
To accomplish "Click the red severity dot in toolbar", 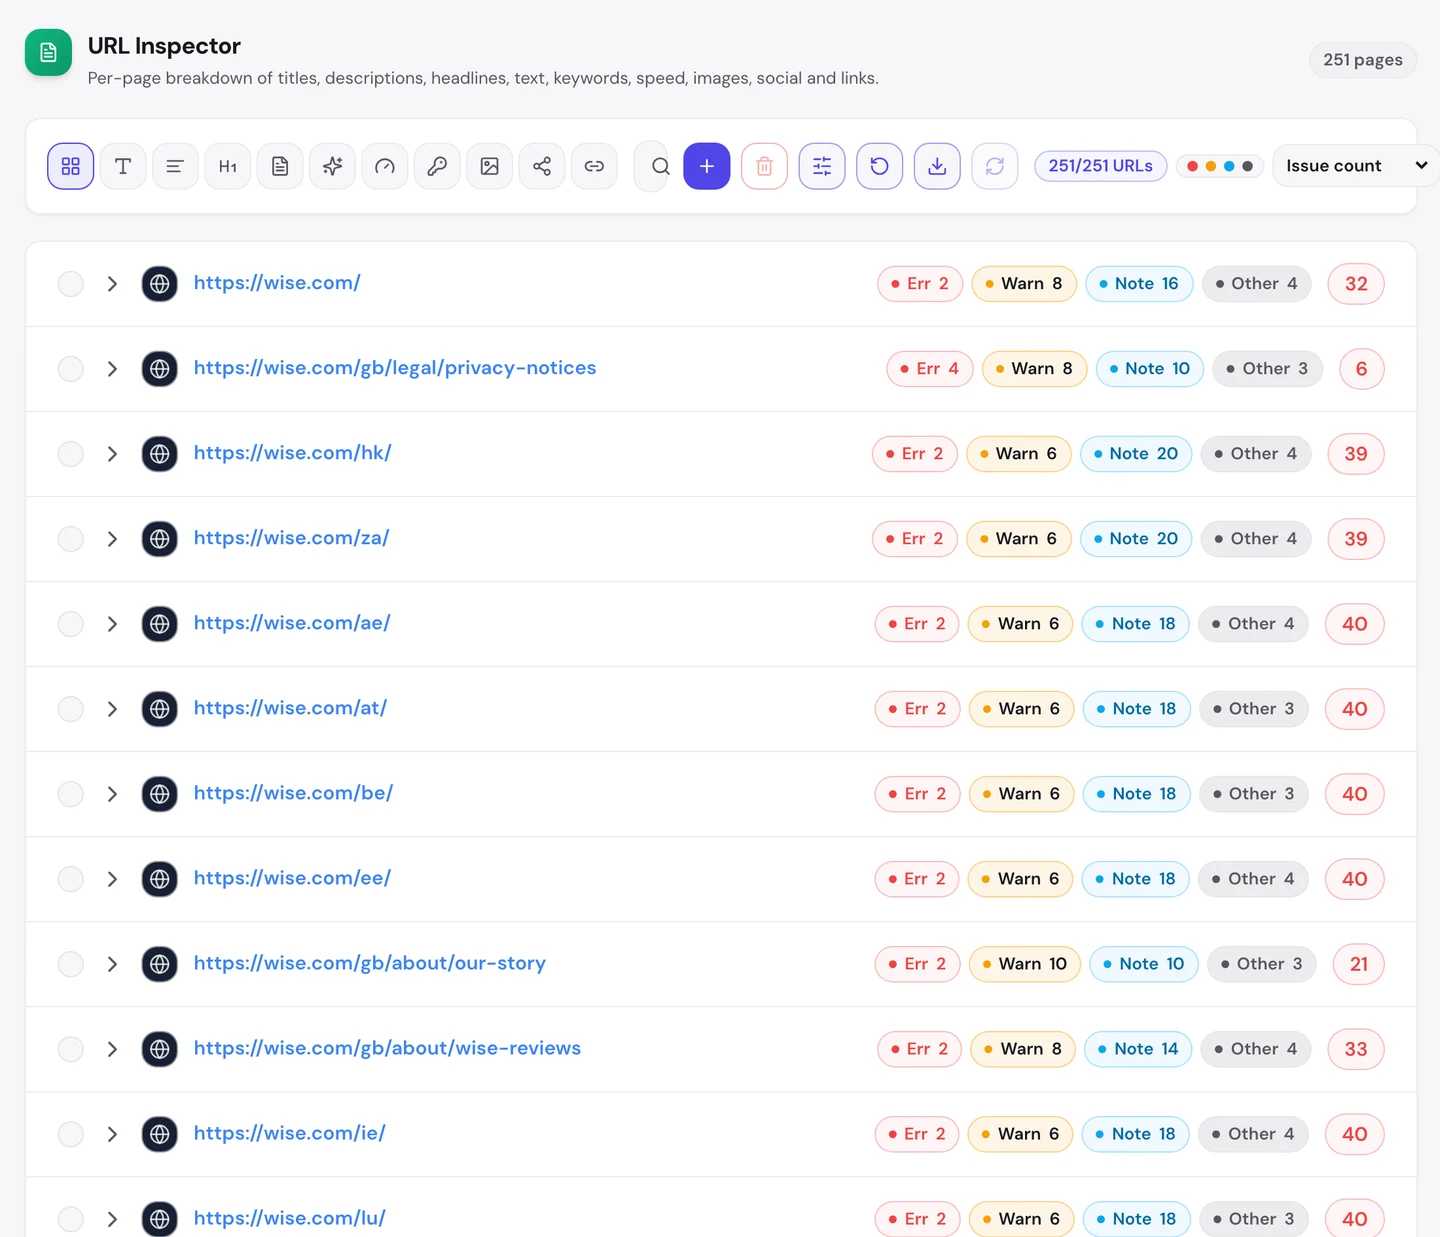I will (1192, 166).
